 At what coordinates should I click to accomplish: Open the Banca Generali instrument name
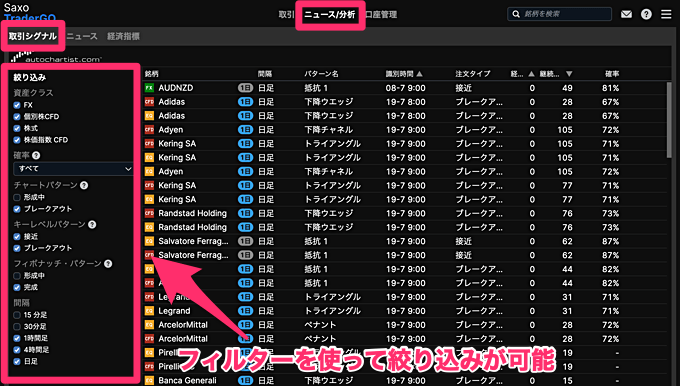[187, 380]
